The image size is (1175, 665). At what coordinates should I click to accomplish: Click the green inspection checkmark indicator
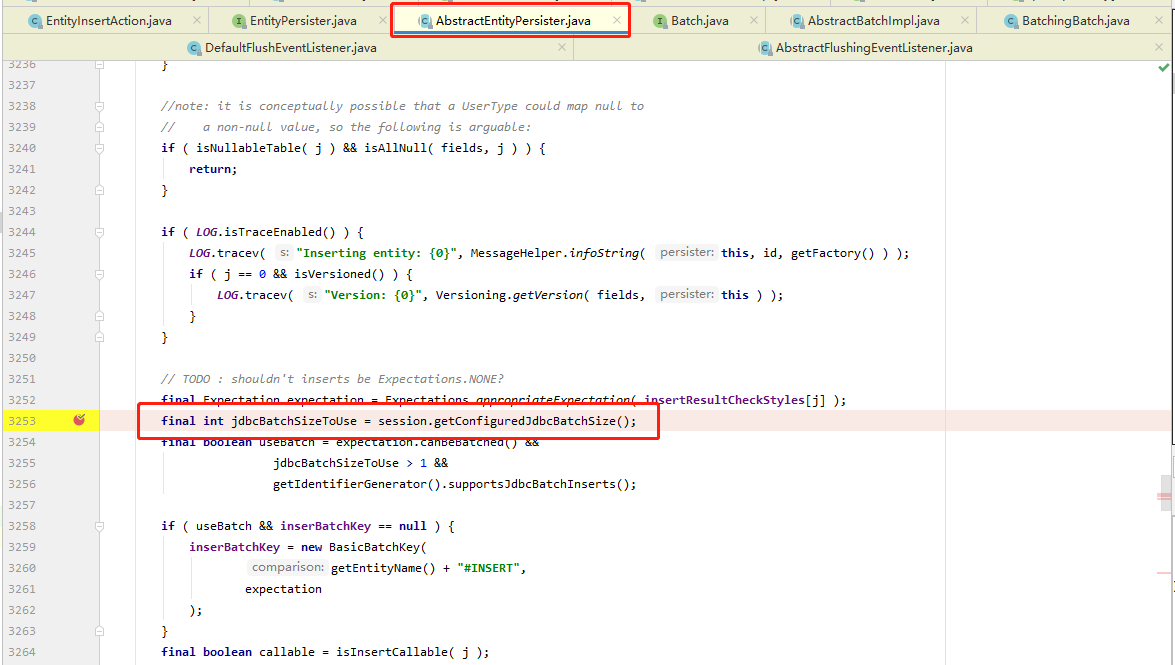[1163, 67]
